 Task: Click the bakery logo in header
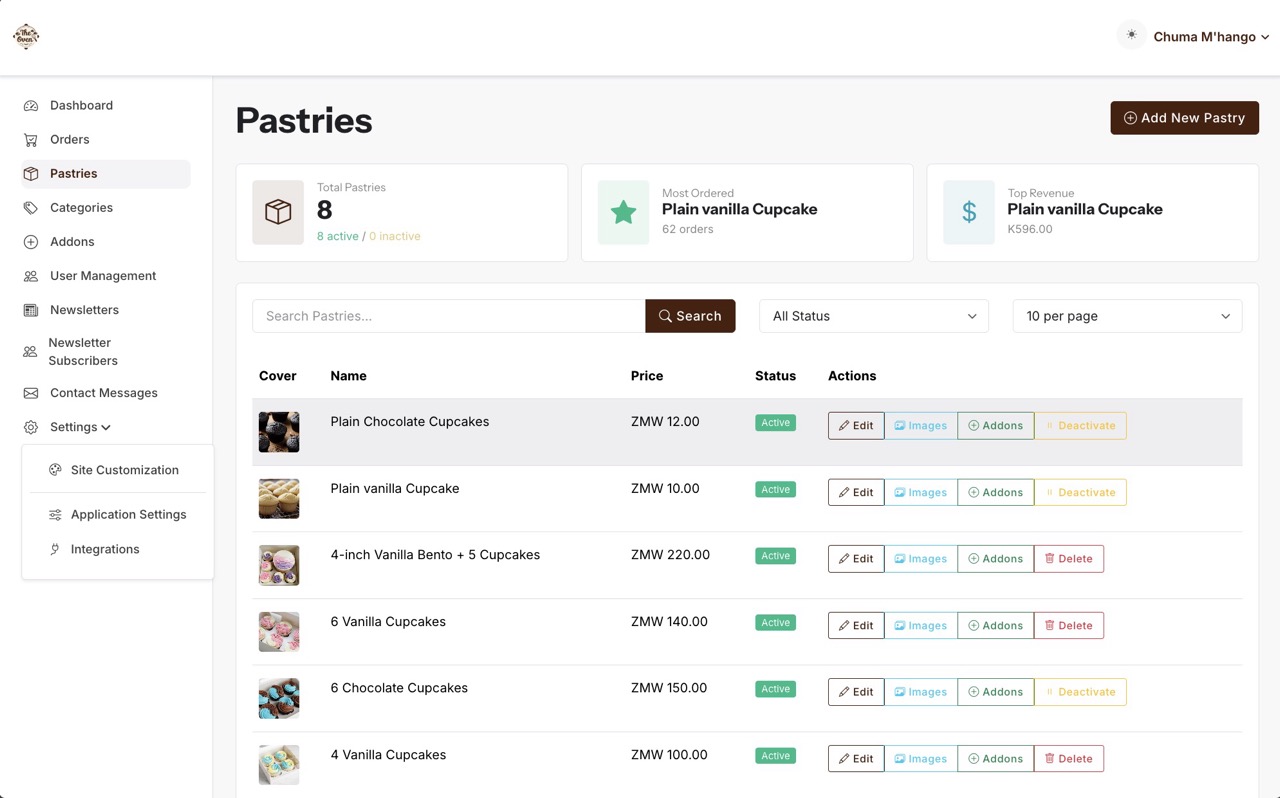tap(26, 36)
